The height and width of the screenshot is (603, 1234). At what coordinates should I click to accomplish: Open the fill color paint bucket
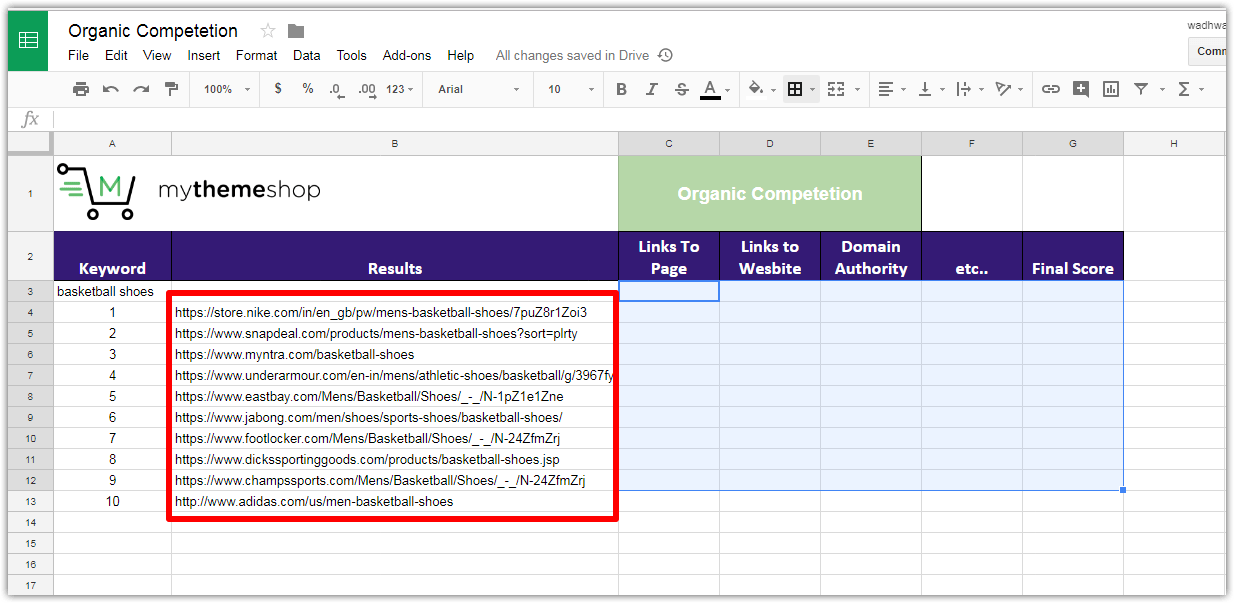tap(756, 89)
